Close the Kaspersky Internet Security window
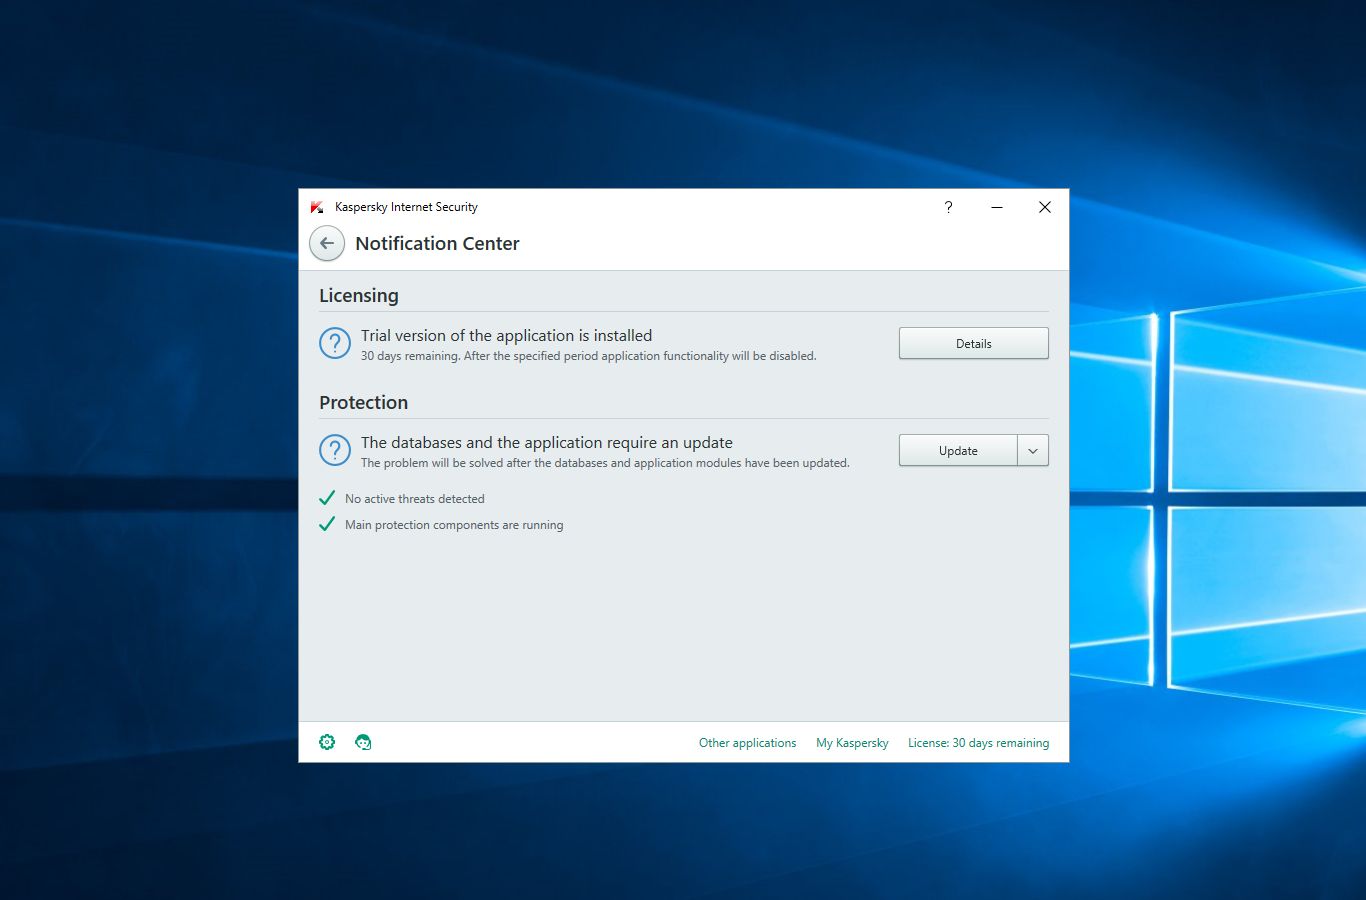 1045,207
